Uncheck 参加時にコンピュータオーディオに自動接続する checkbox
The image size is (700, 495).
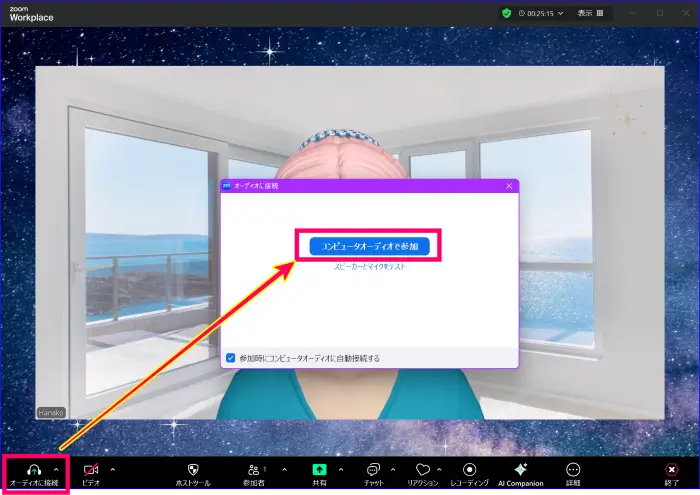pyautogui.click(x=231, y=357)
